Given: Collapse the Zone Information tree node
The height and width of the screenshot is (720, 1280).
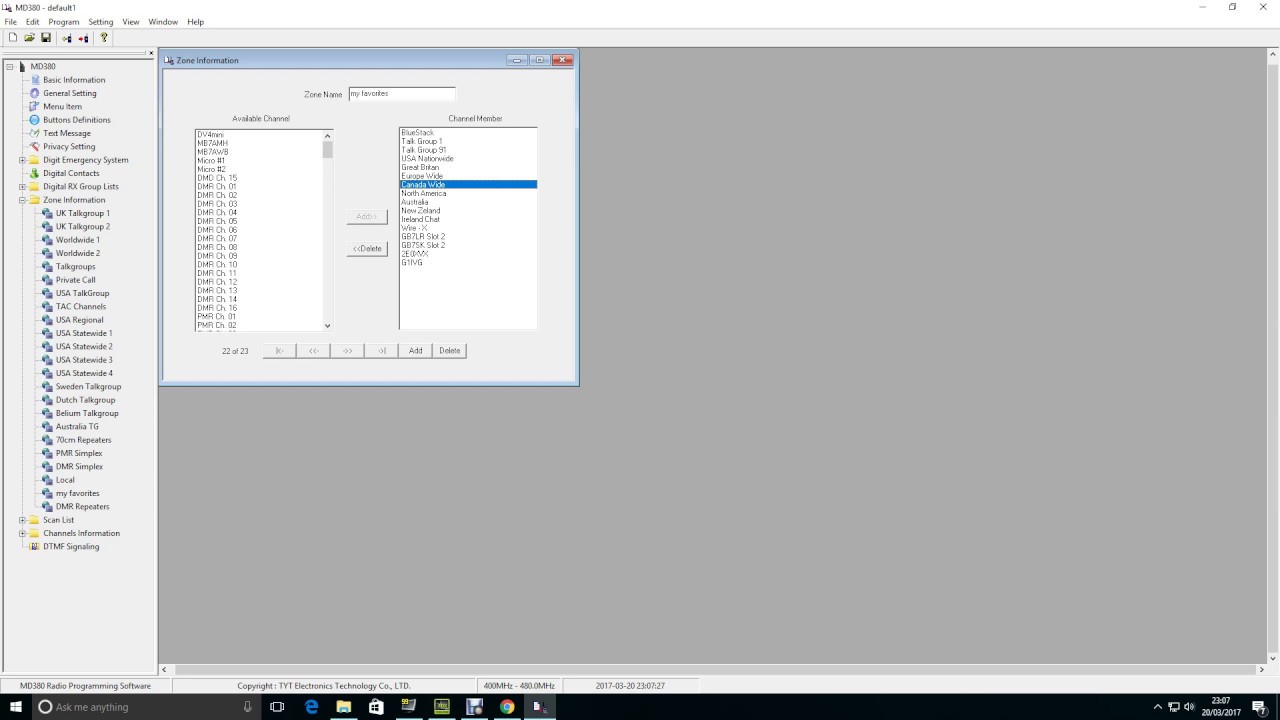Looking at the screenshot, I should click(x=22, y=200).
